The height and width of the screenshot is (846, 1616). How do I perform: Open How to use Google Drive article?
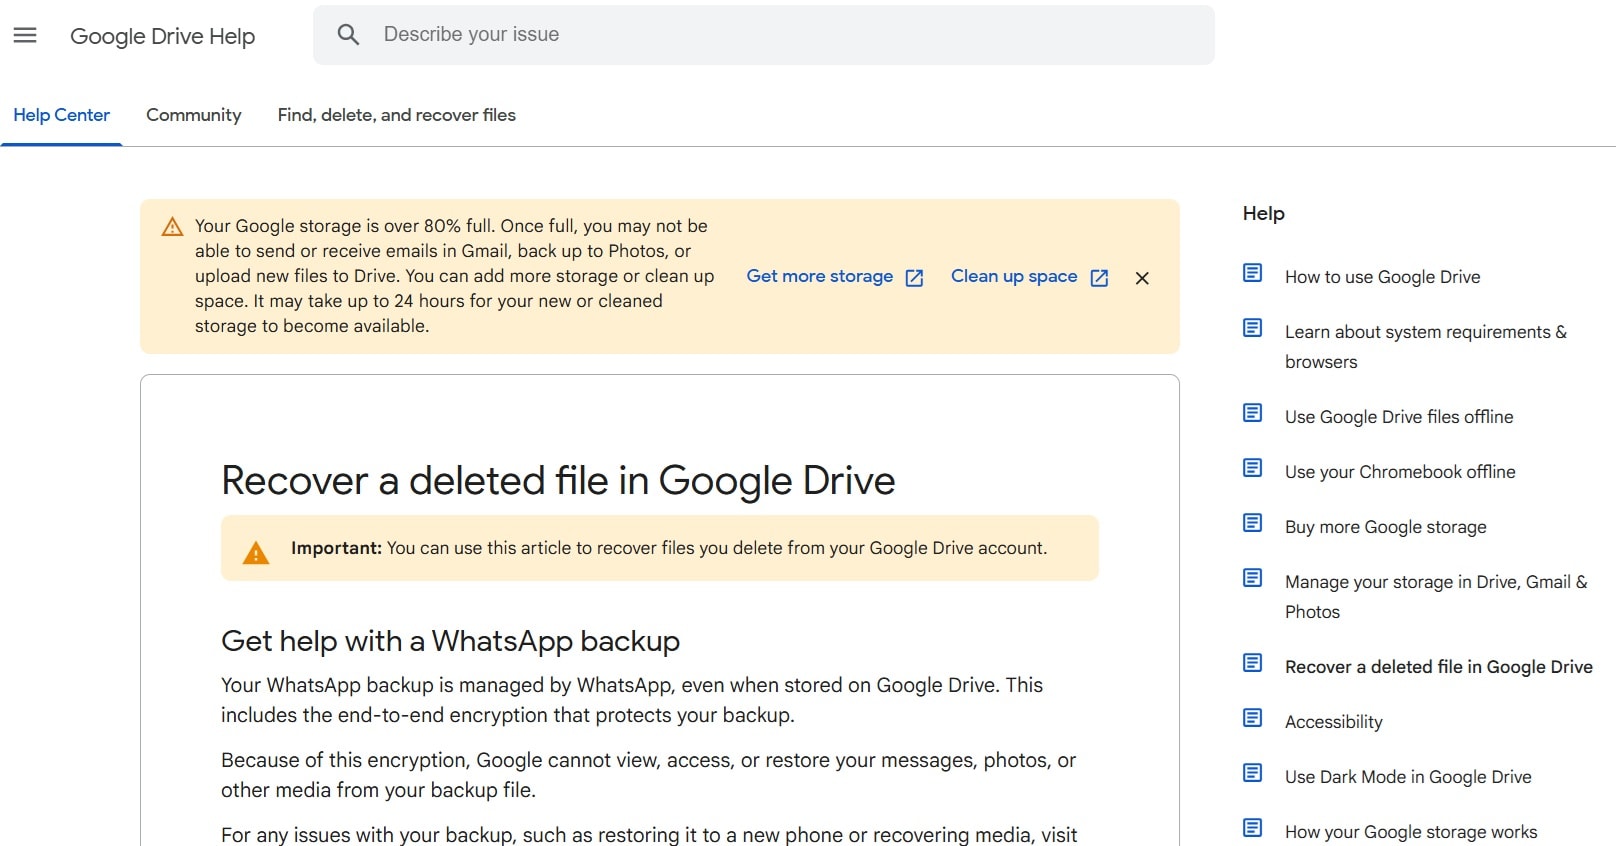1382,277
